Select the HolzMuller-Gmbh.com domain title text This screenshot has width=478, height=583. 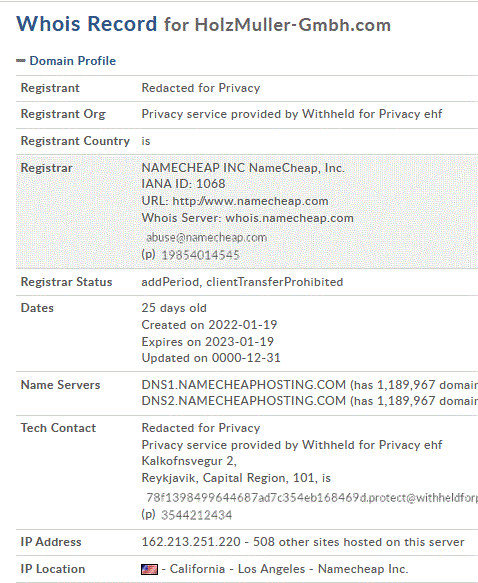(293, 25)
